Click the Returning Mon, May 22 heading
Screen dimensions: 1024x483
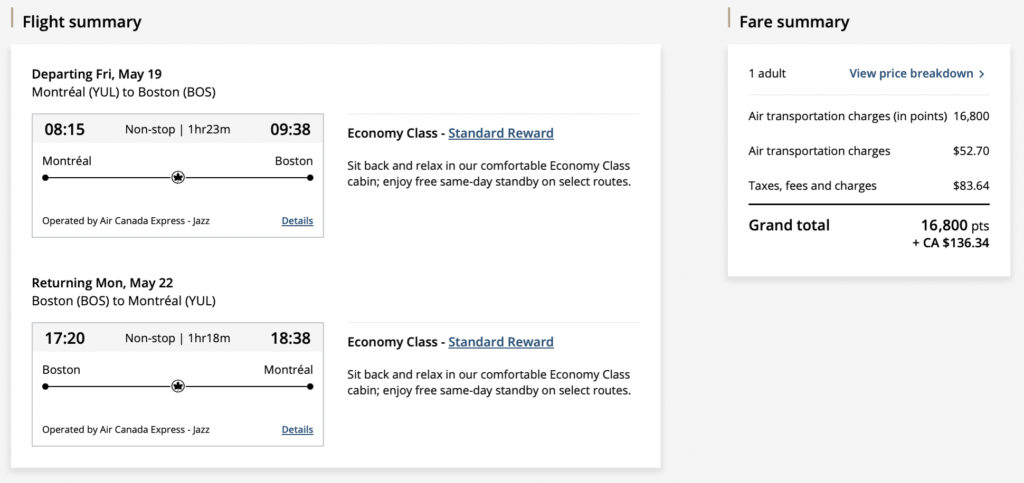[x=103, y=283]
